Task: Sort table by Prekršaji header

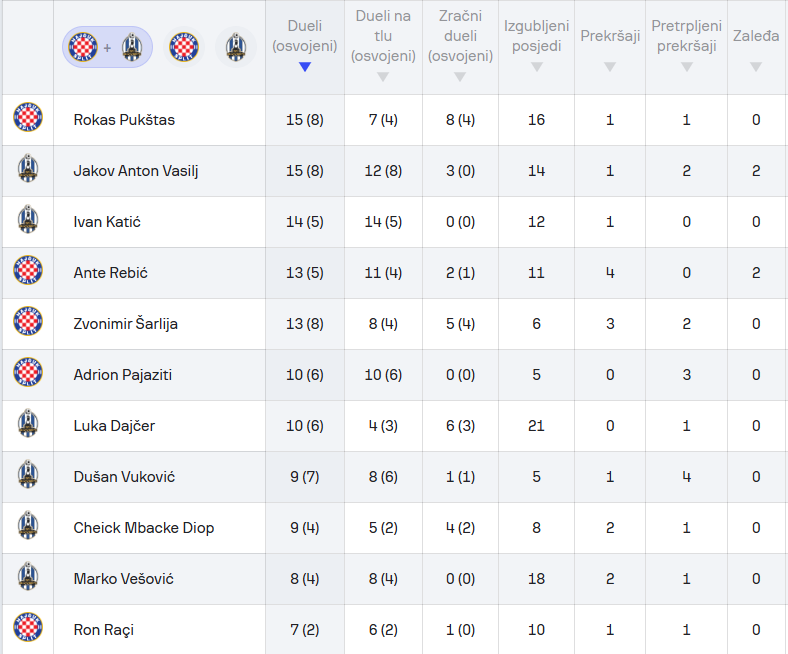Action: pyautogui.click(x=610, y=48)
